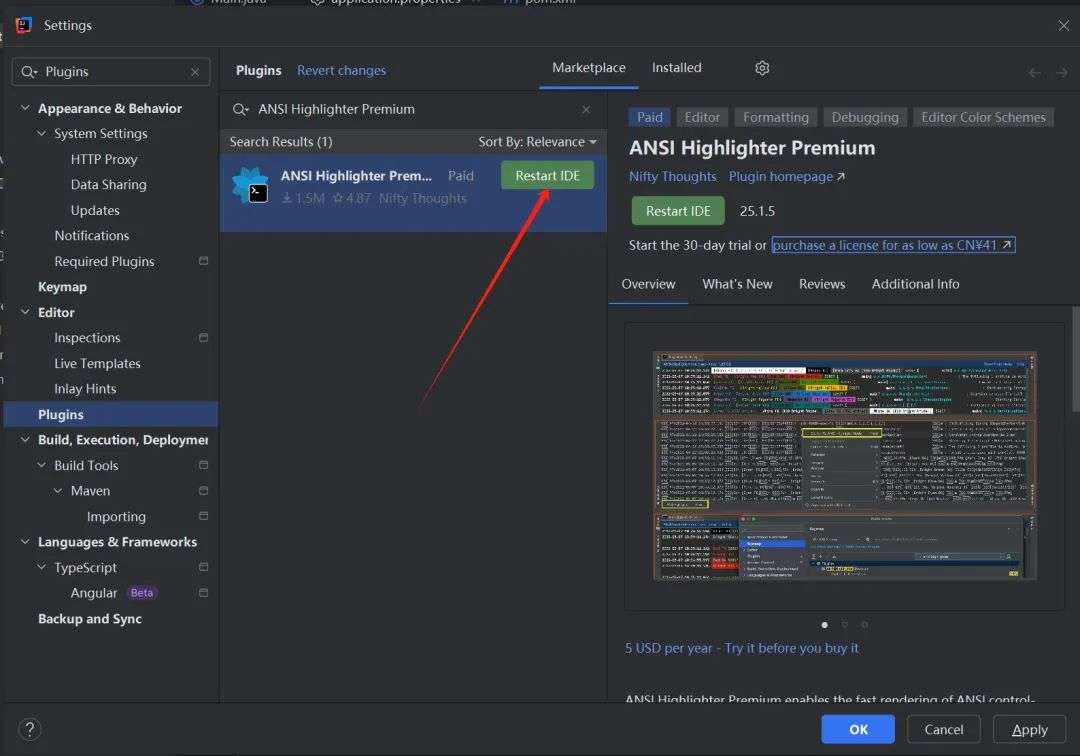Image resolution: width=1080 pixels, height=756 pixels.
Task: Open the Sort By Relevance dropdown
Action: click(x=537, y=142)
